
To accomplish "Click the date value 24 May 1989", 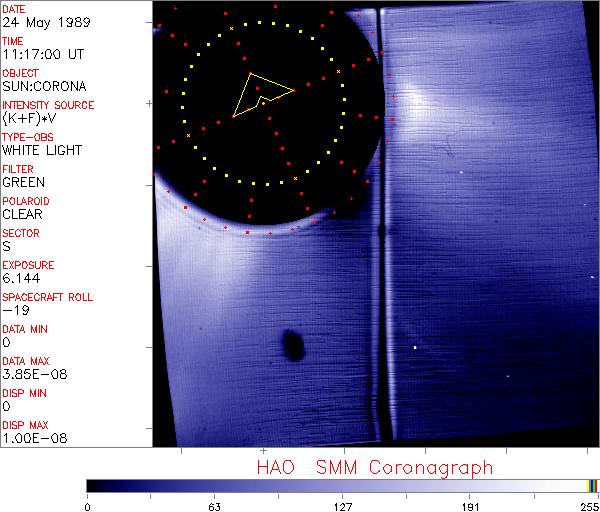I will (x=40, y=22).
